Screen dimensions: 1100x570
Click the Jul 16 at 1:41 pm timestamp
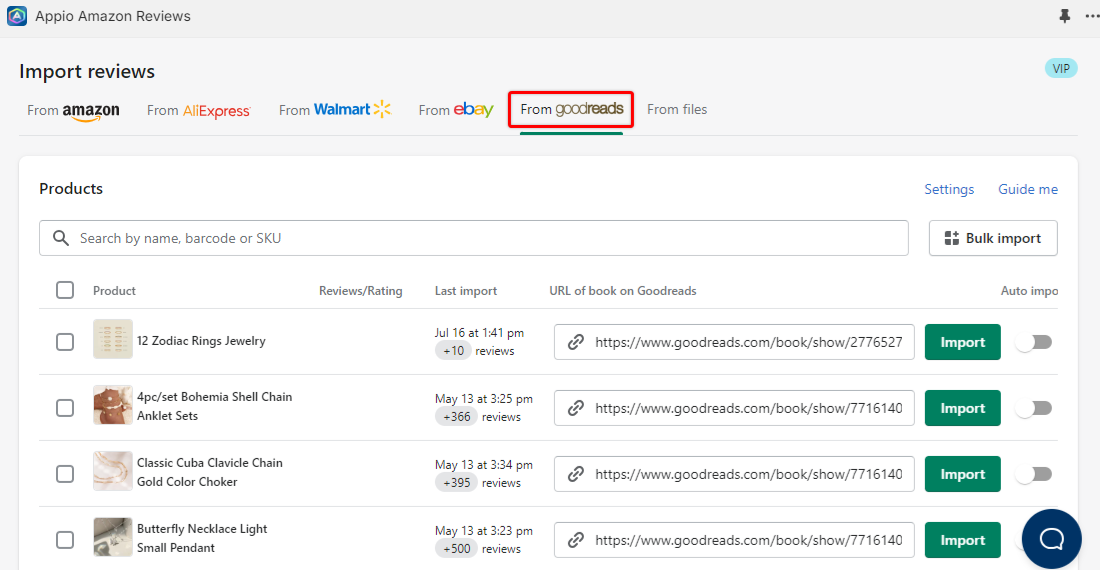479,332
